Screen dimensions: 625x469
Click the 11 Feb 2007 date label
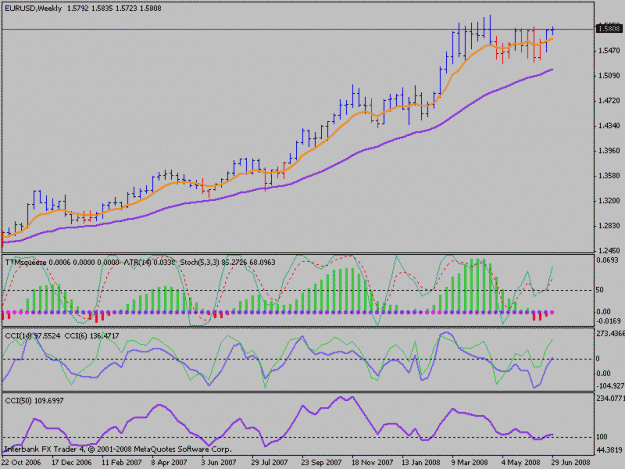click(x=122, y=463)
